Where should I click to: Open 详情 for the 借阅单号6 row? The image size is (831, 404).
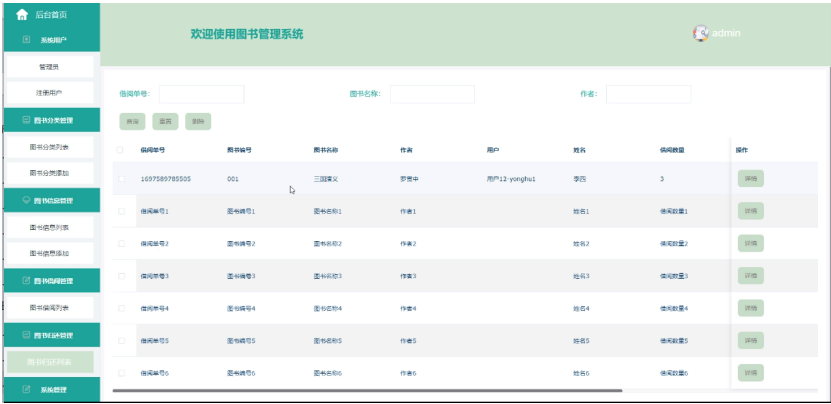750,373
